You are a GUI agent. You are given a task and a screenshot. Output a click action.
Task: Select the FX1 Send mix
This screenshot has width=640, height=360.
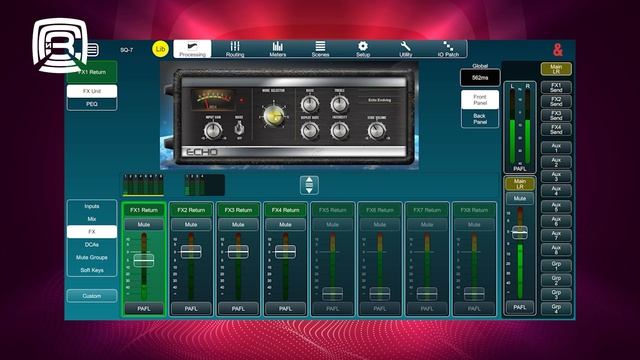click(556, 87)
